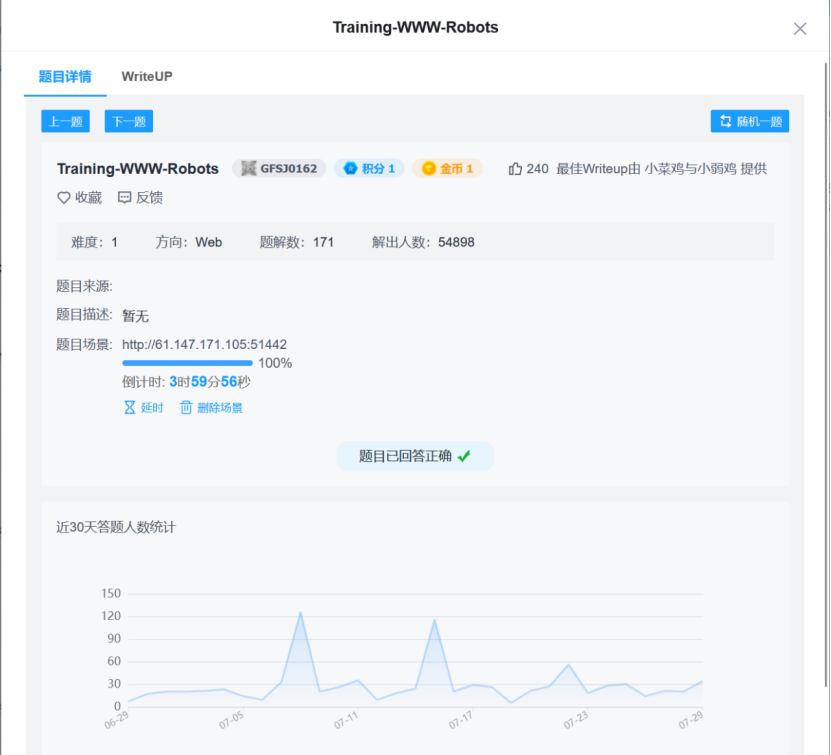The width and height of the screenshot is (831, 755).
Task: Click the Training-WWW-Robots challenge heading
Action: point(138,168)
